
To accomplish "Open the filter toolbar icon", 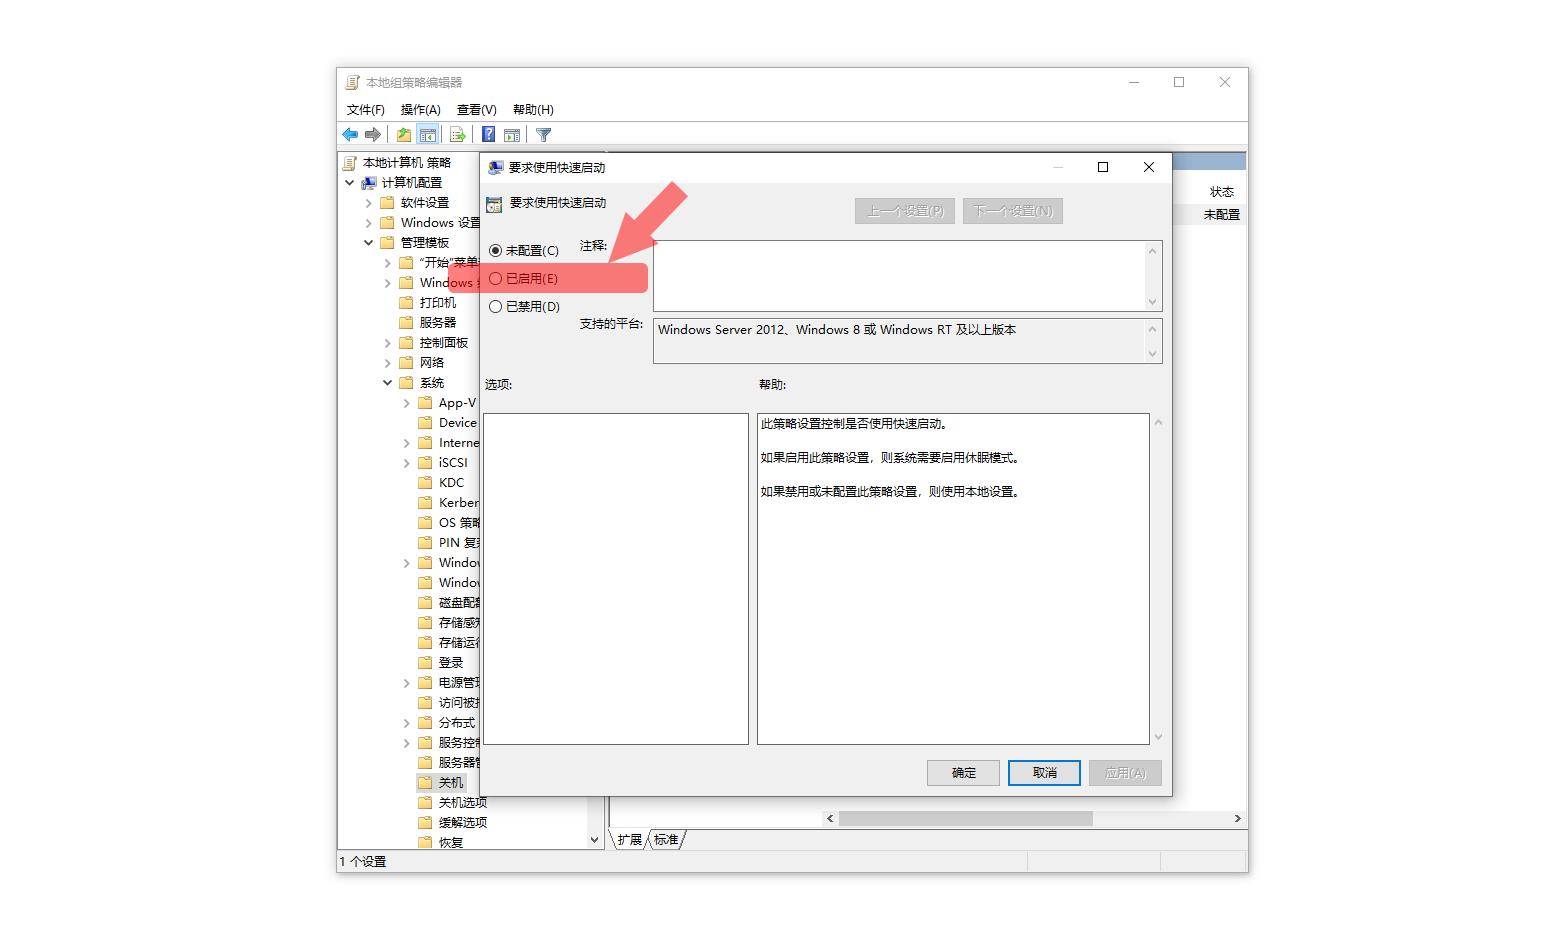I will [543, 134].
